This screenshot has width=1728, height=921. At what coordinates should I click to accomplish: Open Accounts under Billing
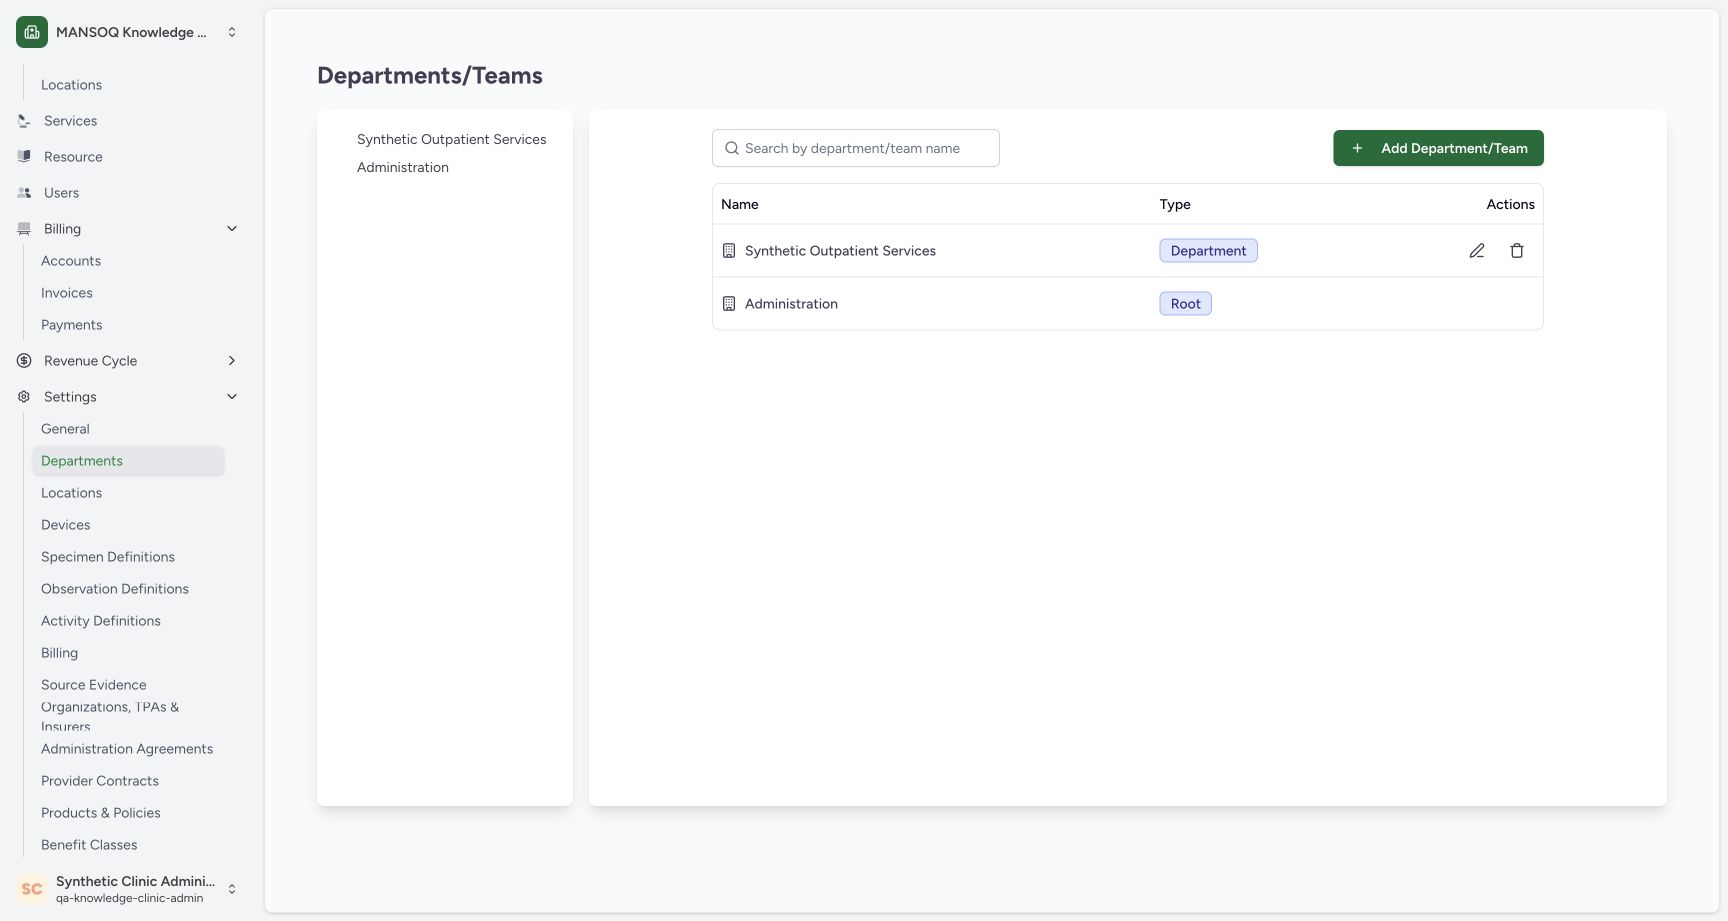[71, 261]
